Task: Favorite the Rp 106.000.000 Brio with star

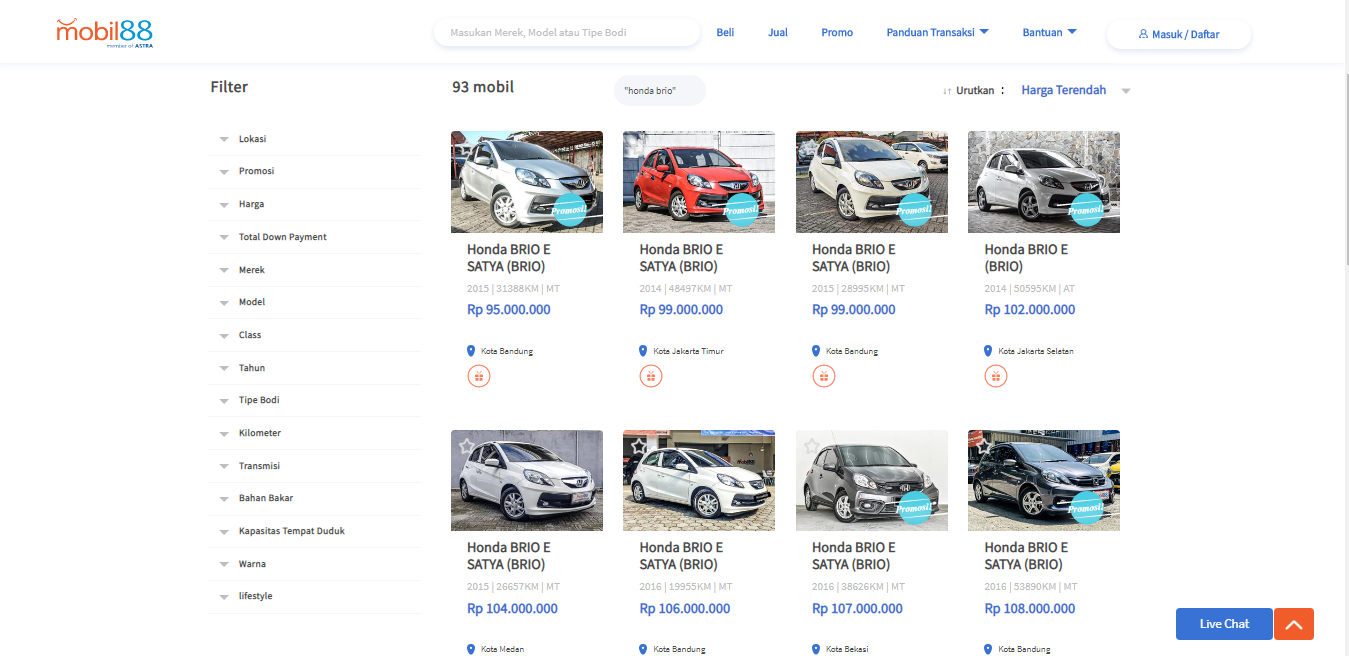Action: (638, 446)
